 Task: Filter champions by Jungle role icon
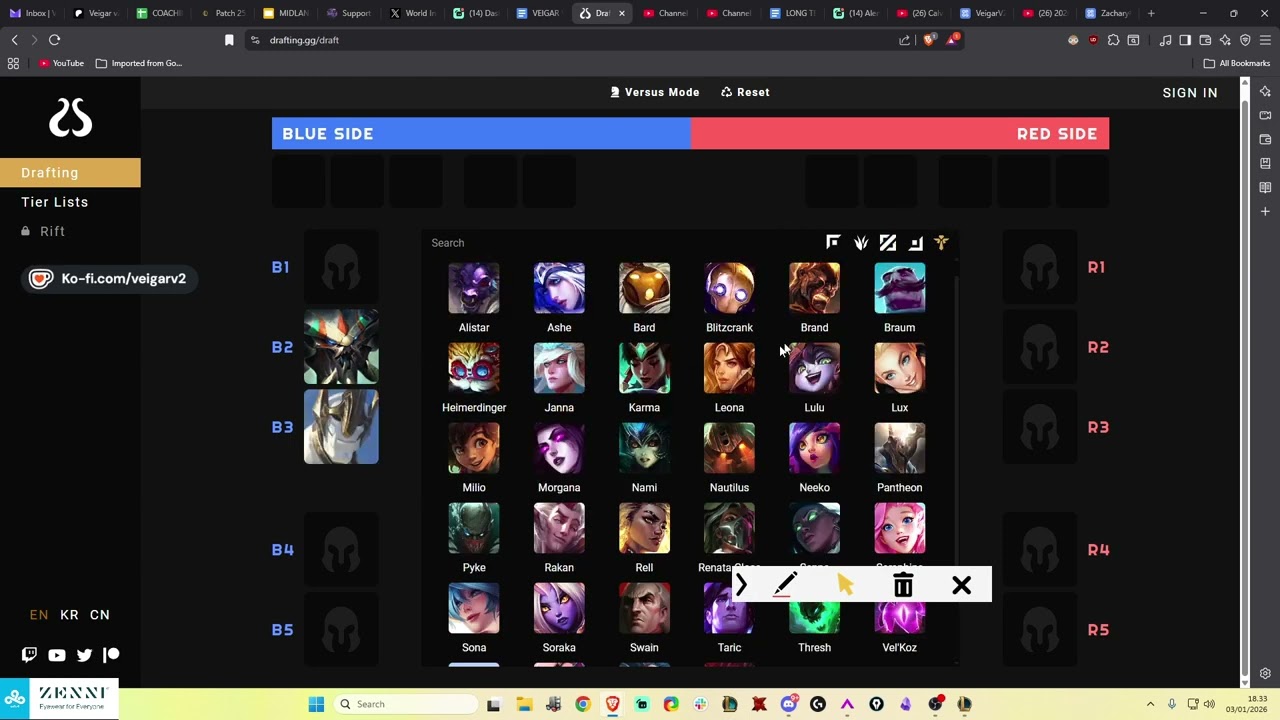click(861, 242)
